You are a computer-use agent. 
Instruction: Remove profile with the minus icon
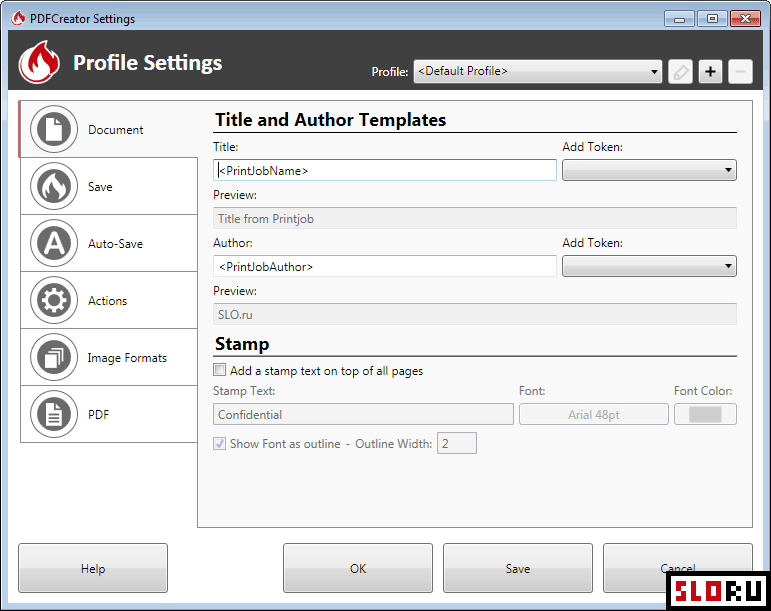pos(740,72)
